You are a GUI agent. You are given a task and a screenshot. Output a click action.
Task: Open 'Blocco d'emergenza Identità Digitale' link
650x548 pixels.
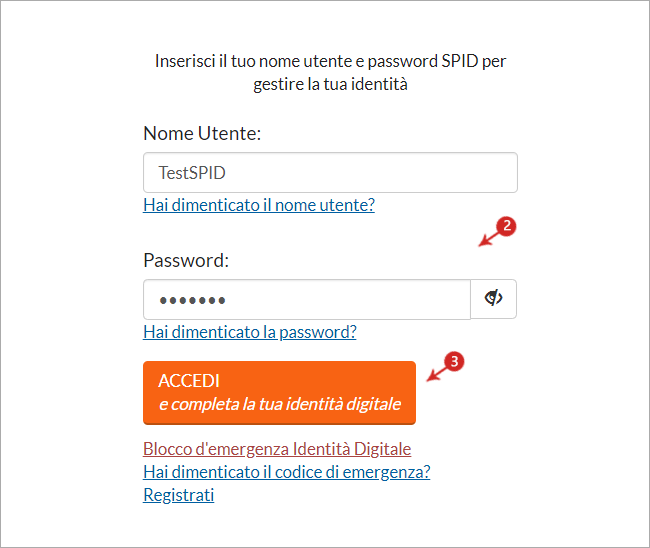point(277,449)
